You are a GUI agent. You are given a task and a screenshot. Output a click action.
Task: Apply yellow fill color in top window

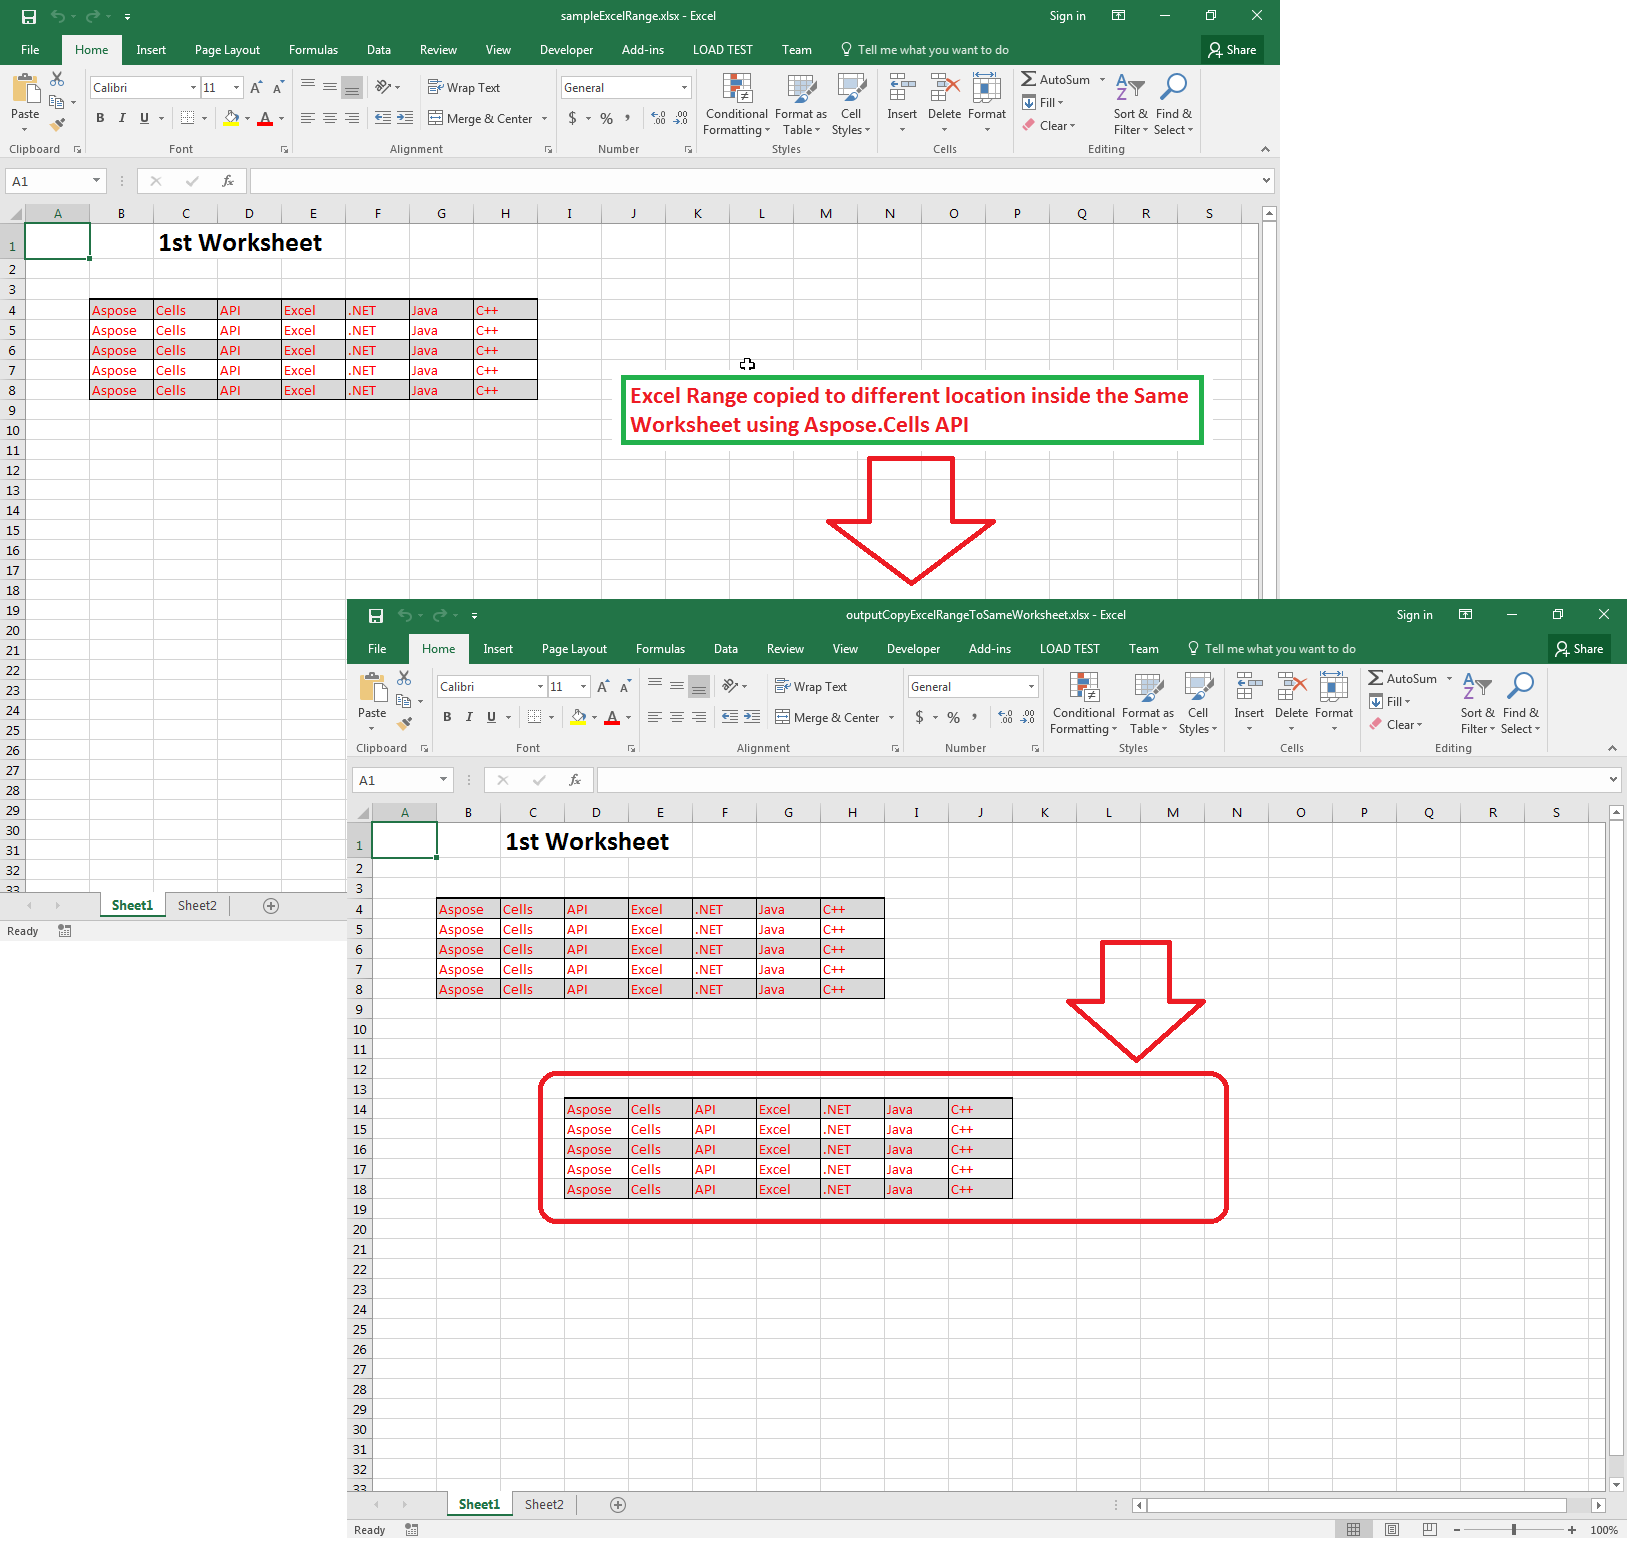pyautogui.click(x=231, y=118)
